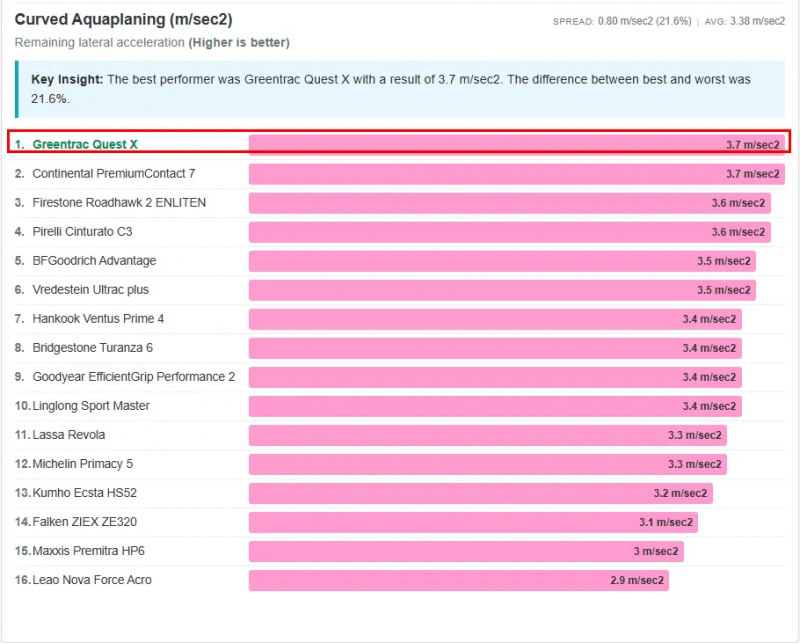Open BFGoodrich Advantage tyre link
Viewport: 800px width, 643px height.
(x=94, y=261)
